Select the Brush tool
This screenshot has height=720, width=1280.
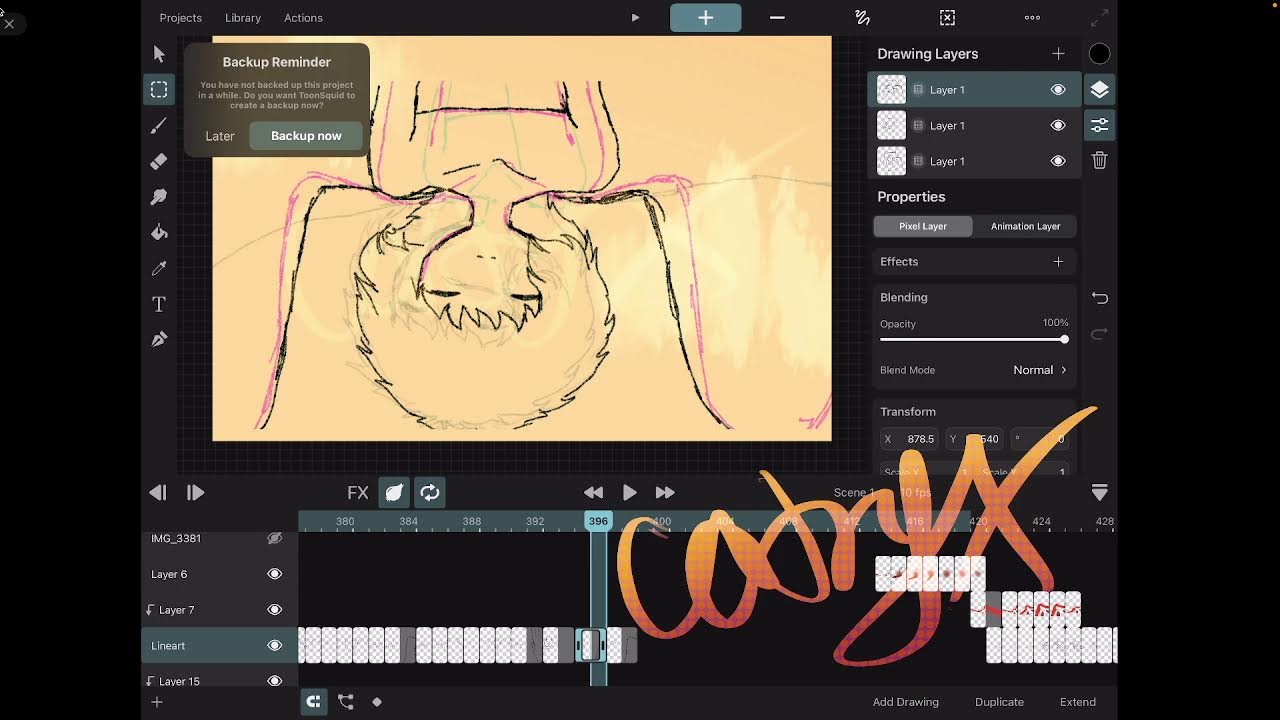[x=159, y=125]
